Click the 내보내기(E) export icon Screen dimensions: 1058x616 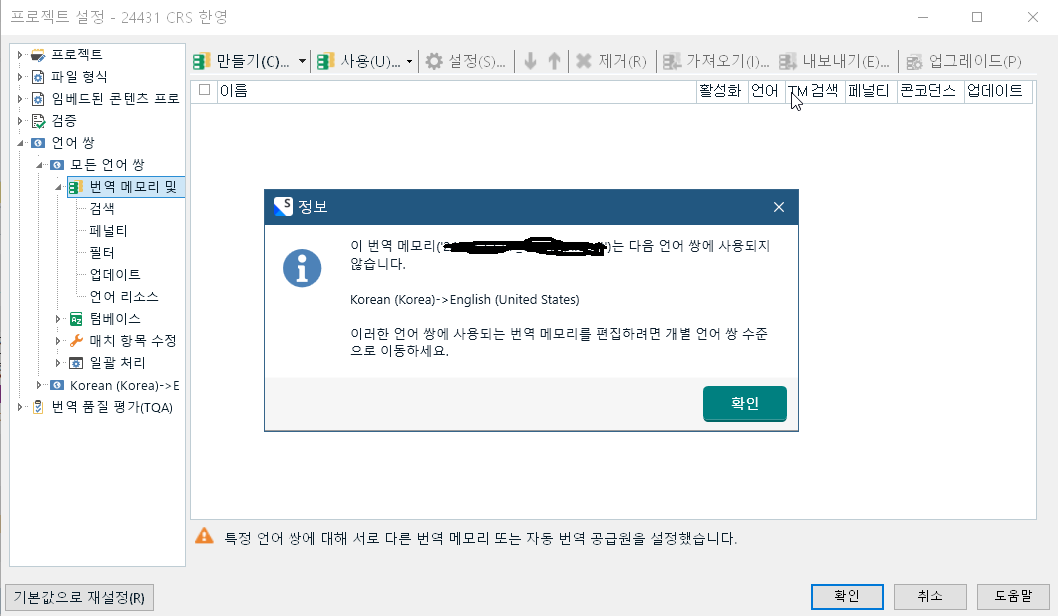[788, 61]
